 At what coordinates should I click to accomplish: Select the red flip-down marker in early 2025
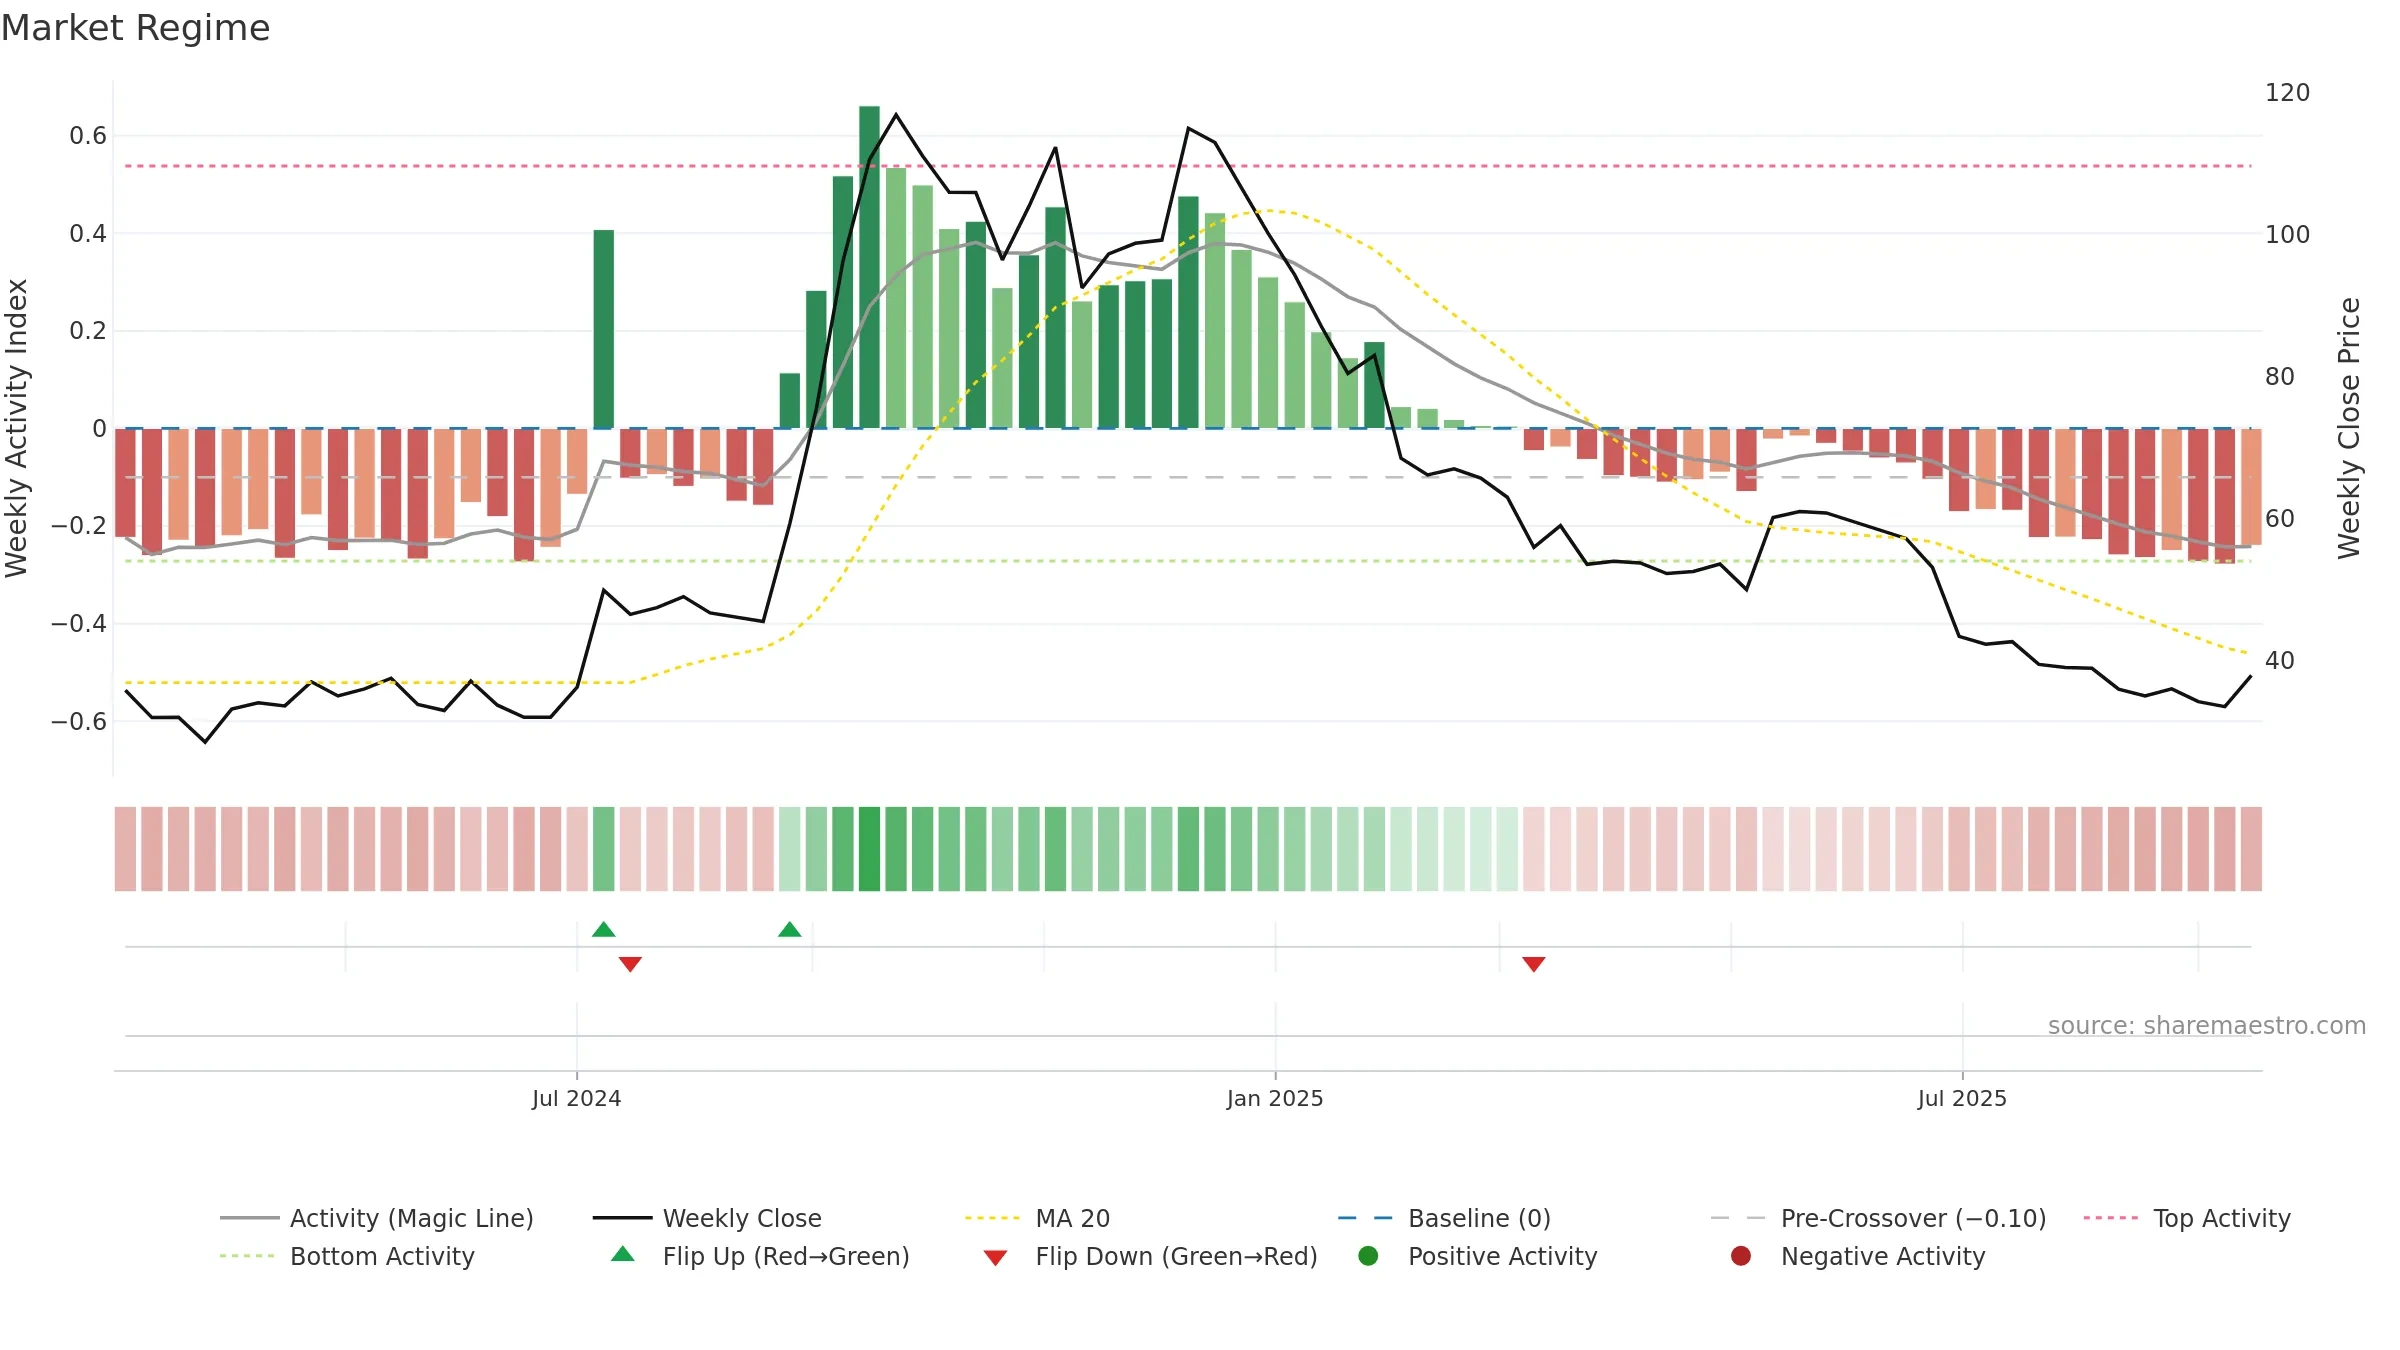pos(1534,964)
